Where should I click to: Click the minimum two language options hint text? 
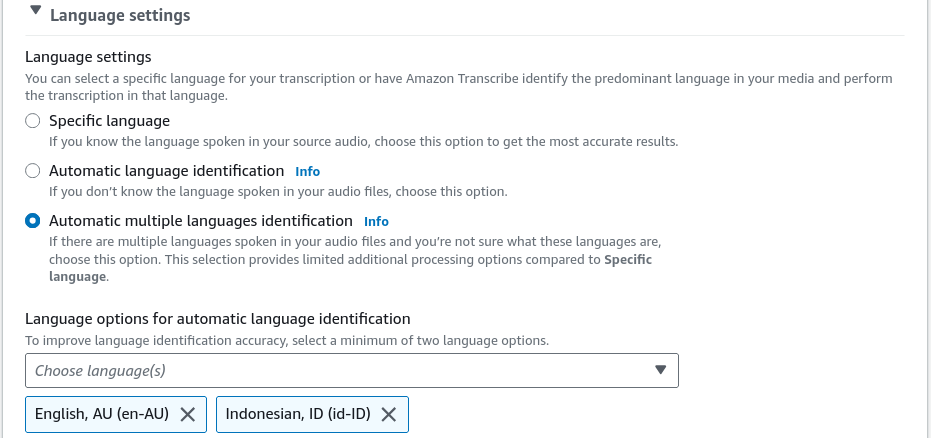point(287,341)
